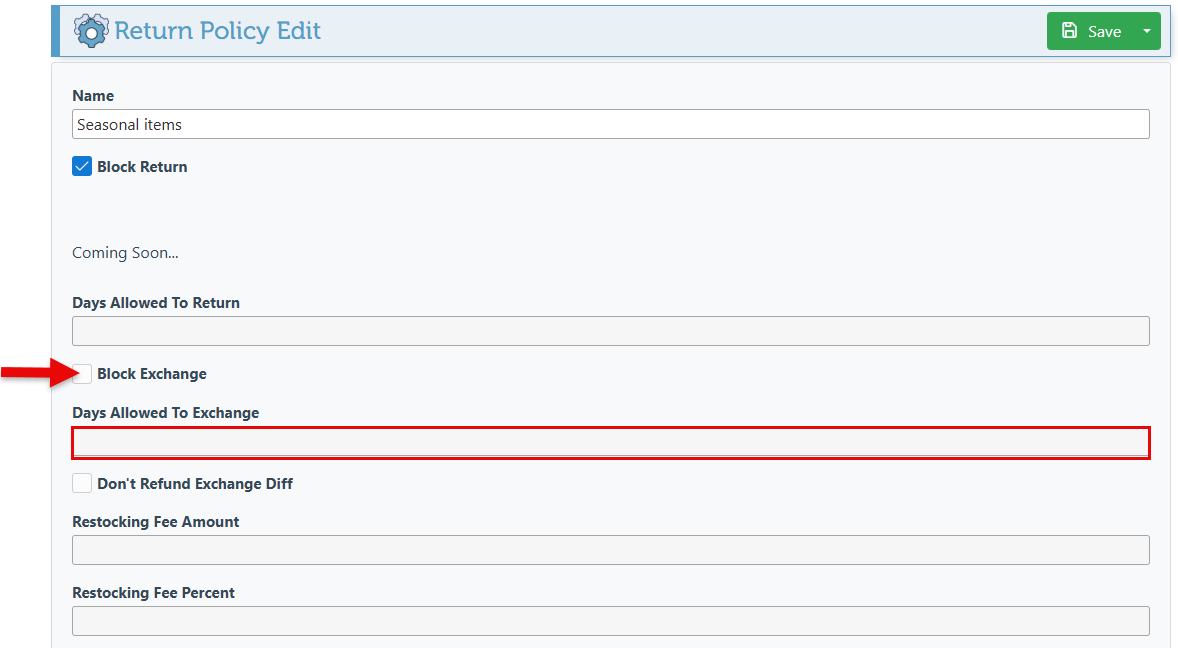Image resolution: width=1178 pixels, height=648 pixels.
Task: Click the floppy disk icon on Save
Action: point(1069,31)
